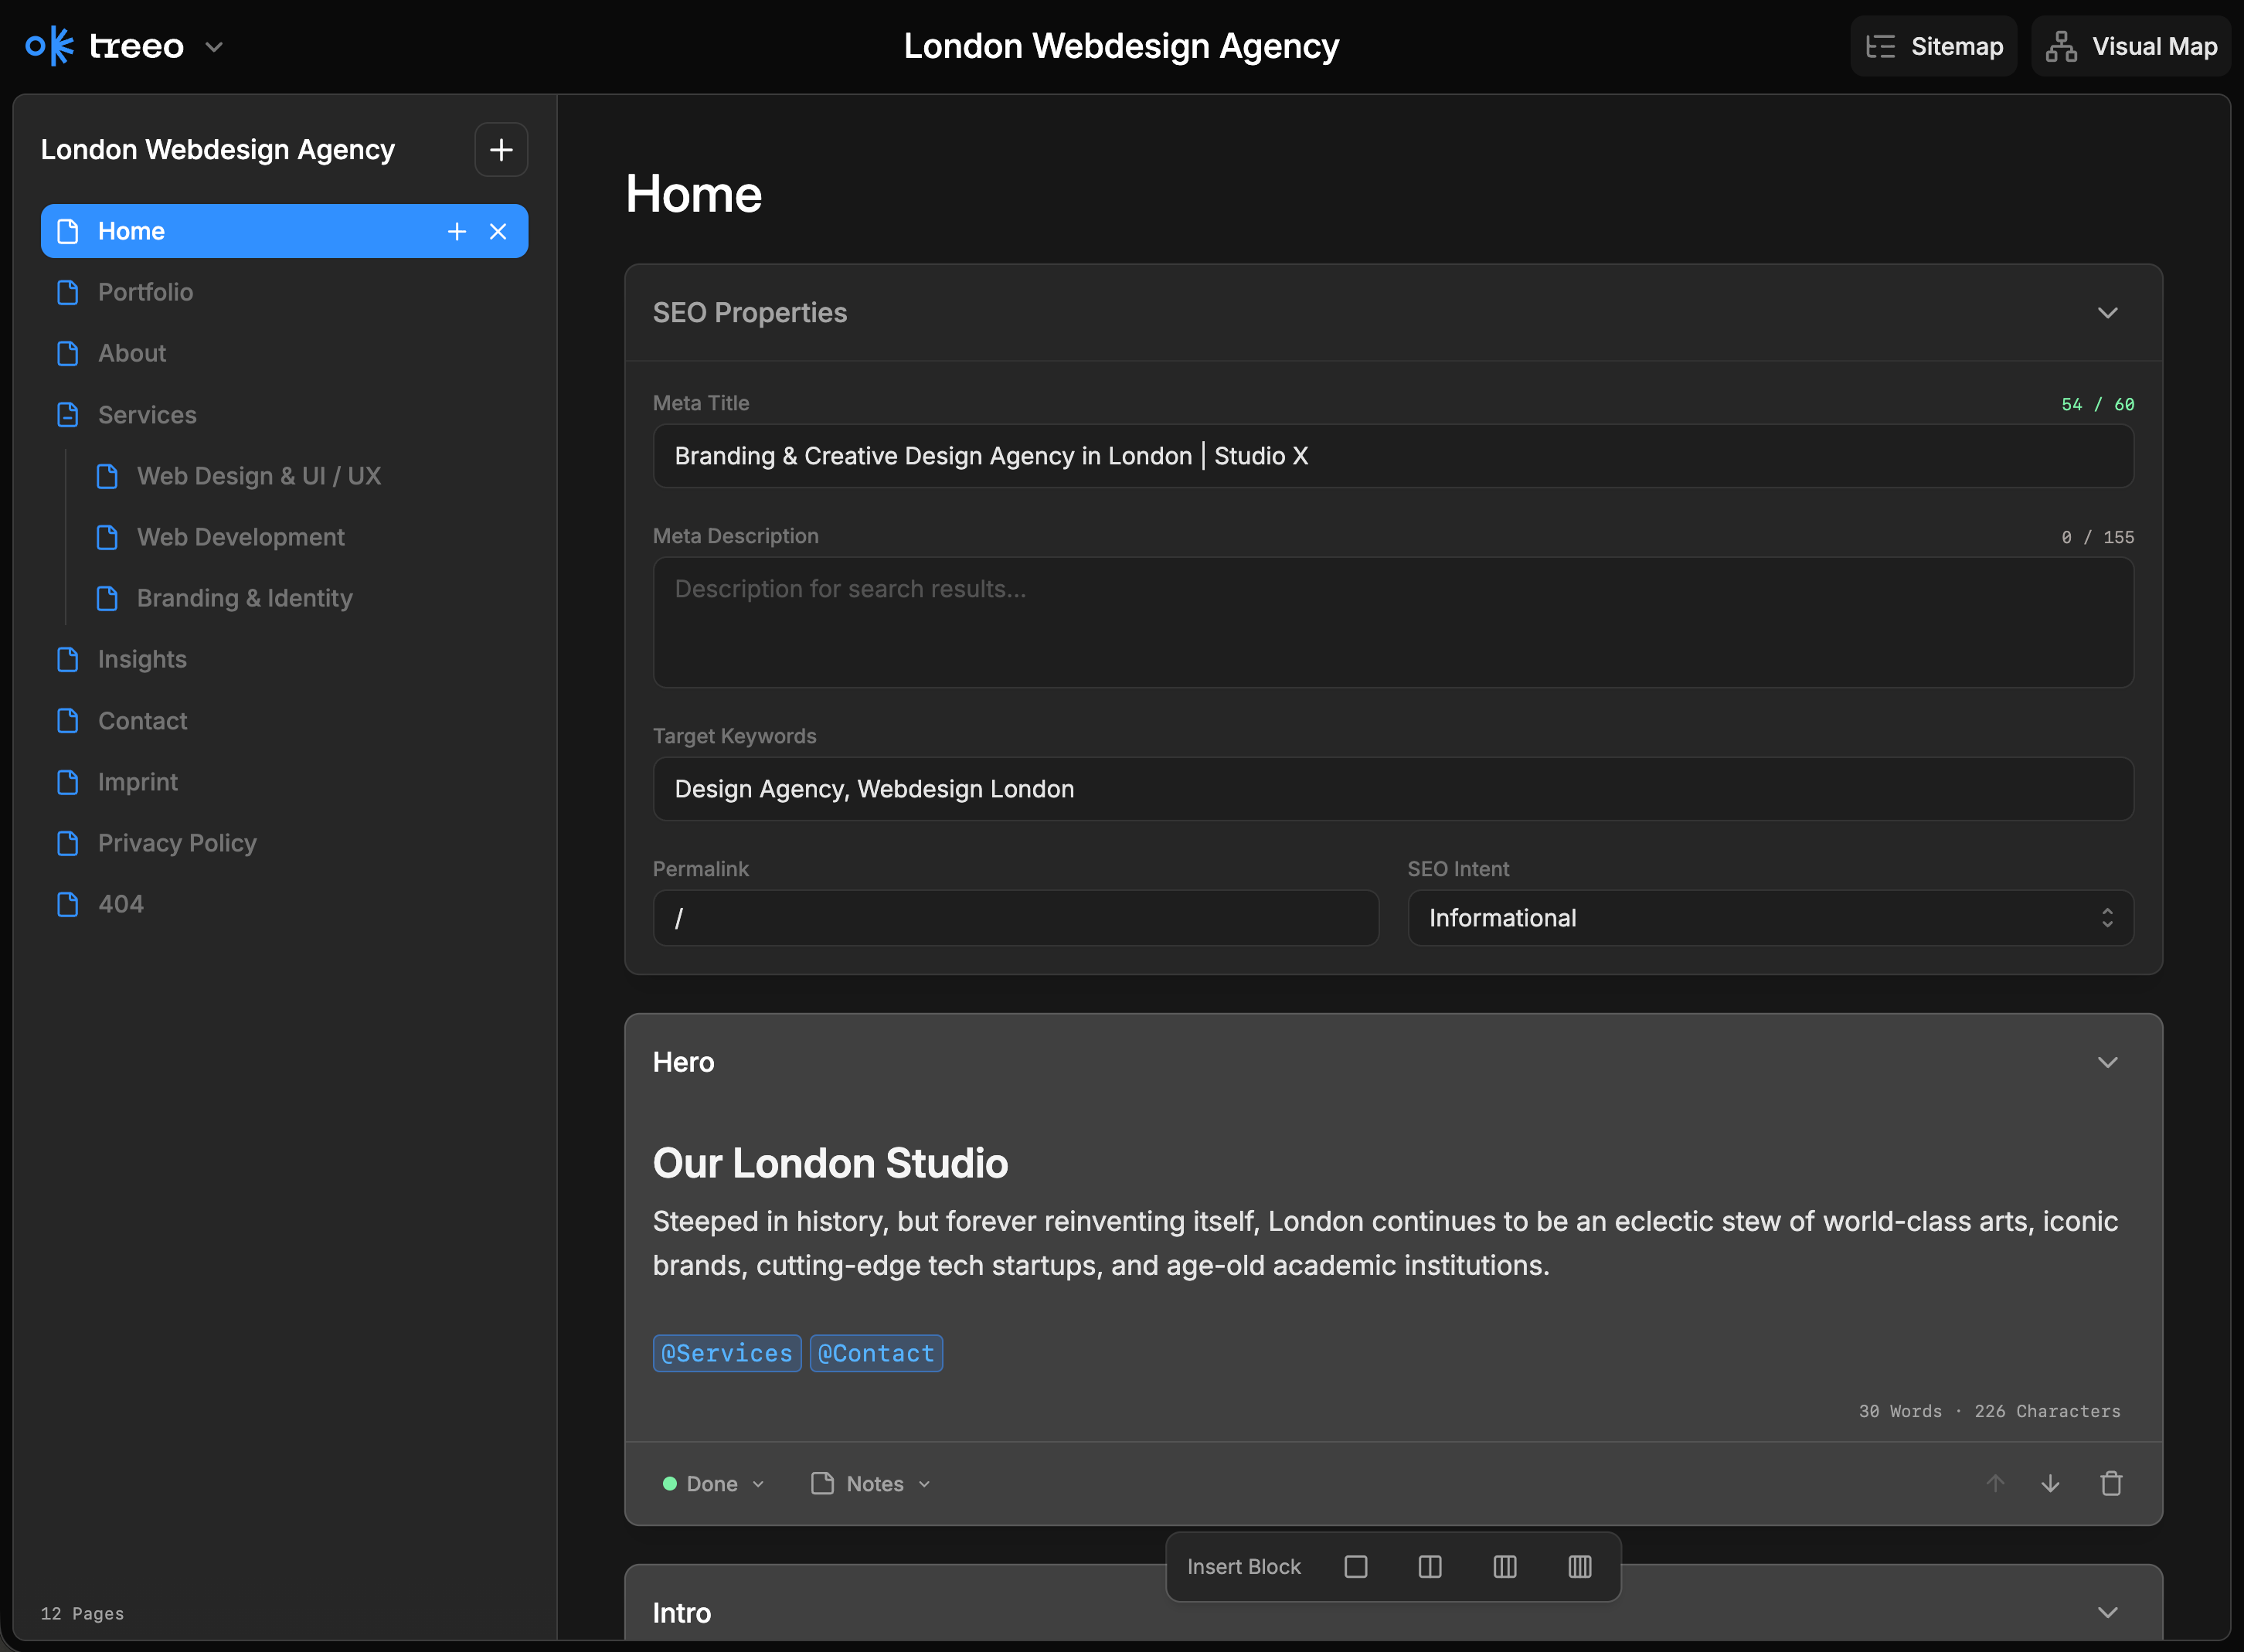Add a new page with top plus button
This screenshot has width=2244, height=1652.
coord(501,150)
